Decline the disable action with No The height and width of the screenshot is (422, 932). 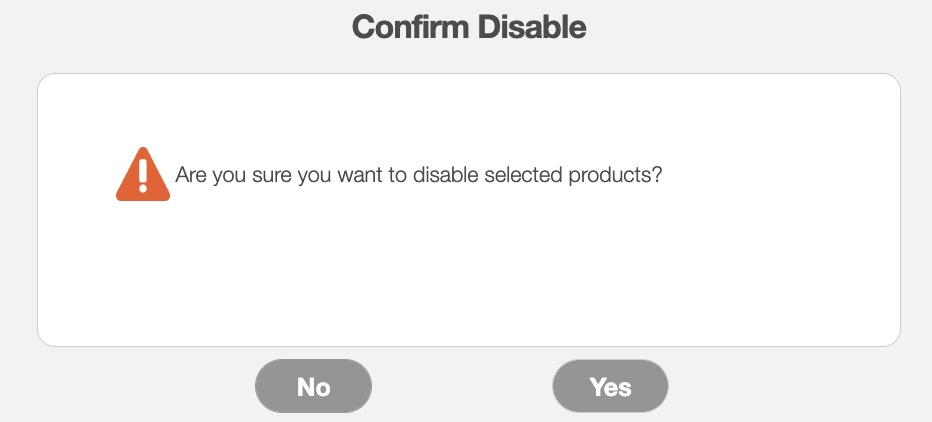coord(313,386)
